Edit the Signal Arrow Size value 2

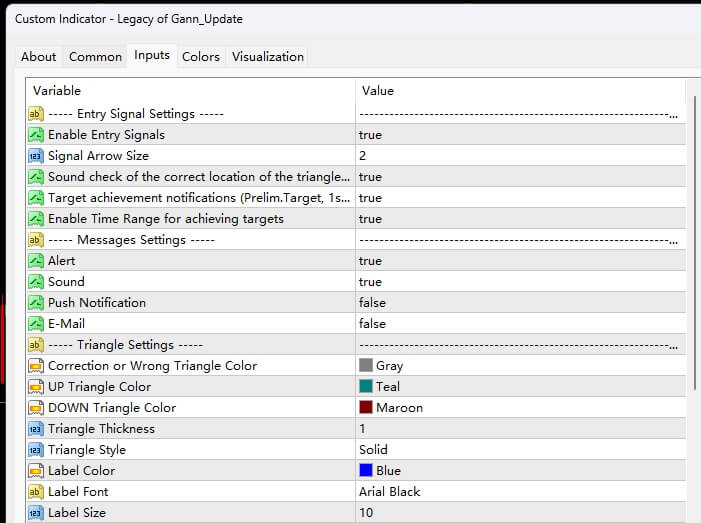[x=520, y=156]
